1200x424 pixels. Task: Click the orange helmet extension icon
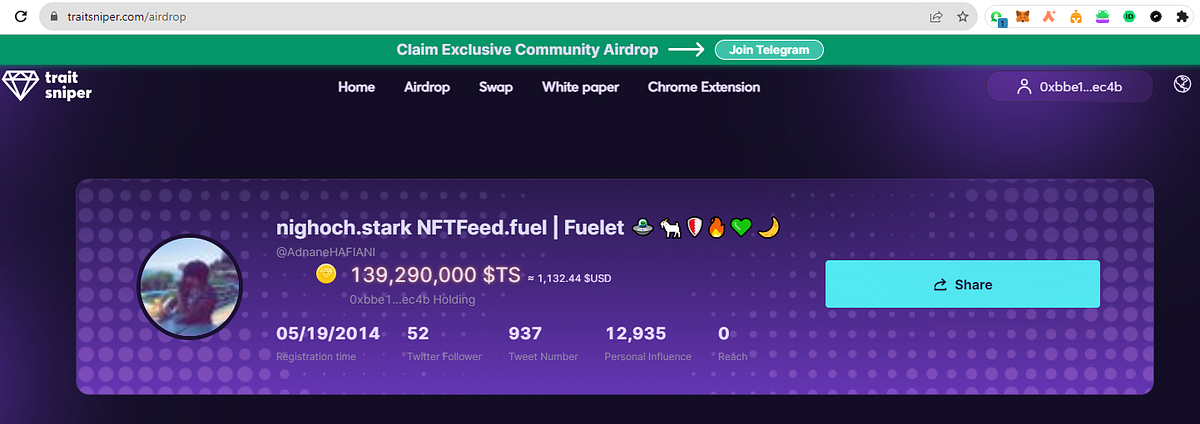tap(1076, 17)
